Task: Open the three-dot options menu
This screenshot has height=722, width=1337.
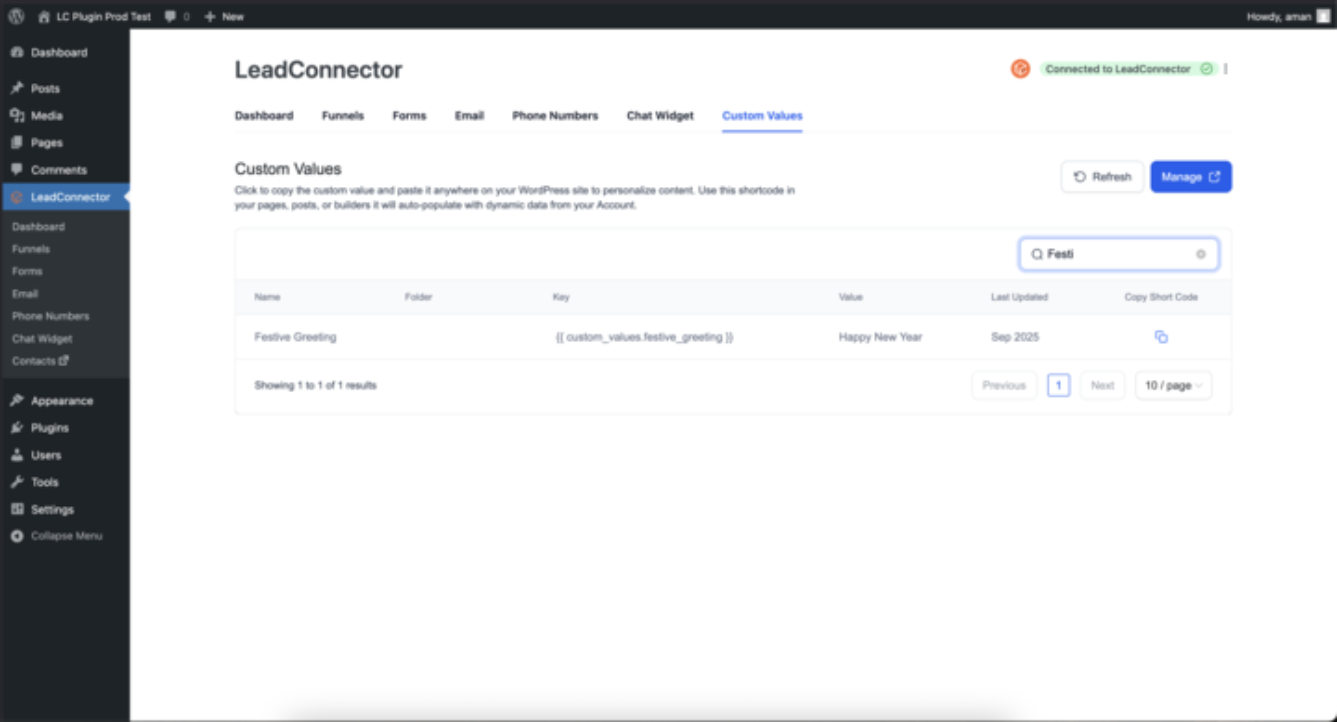Action: coord(1226,69)
